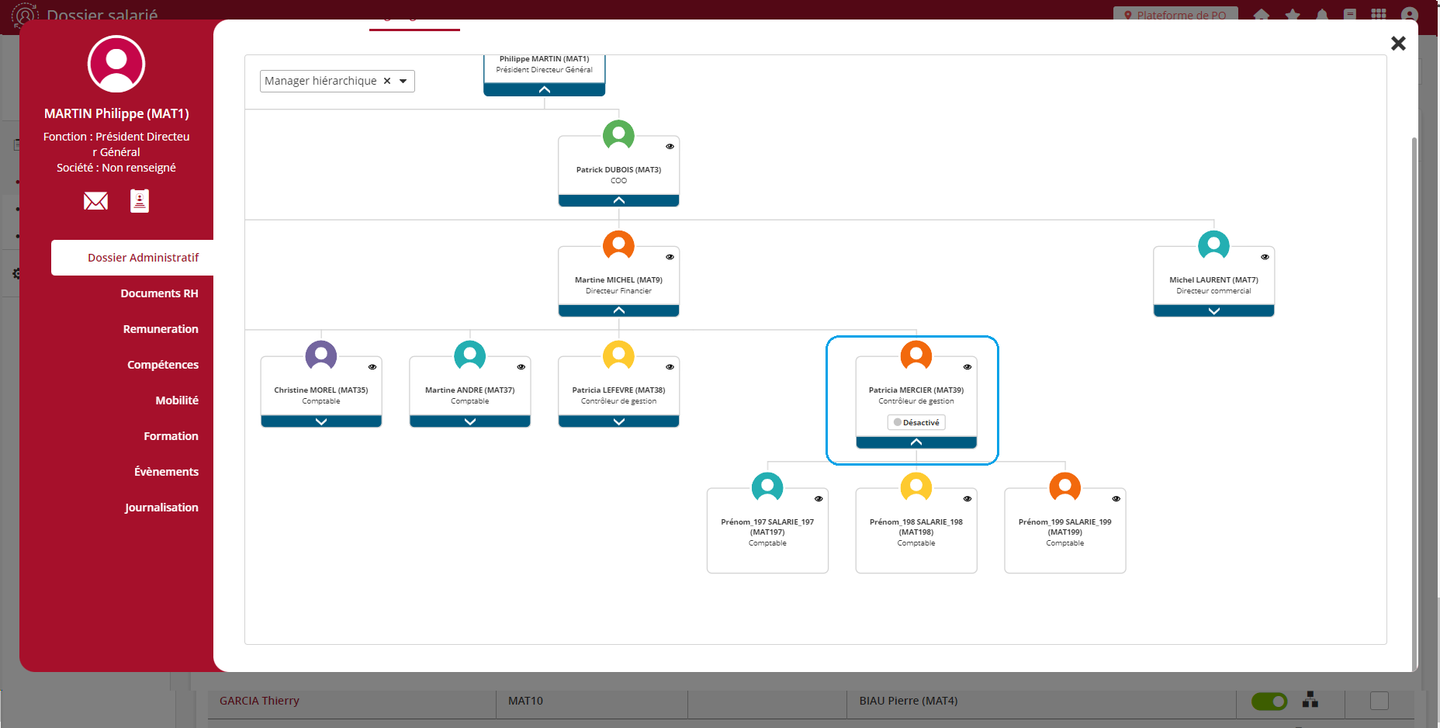This screenshot has height=728, width=1440.
Task: Open the GARCIA Thierry employee link
Action: tap(259, 701)
